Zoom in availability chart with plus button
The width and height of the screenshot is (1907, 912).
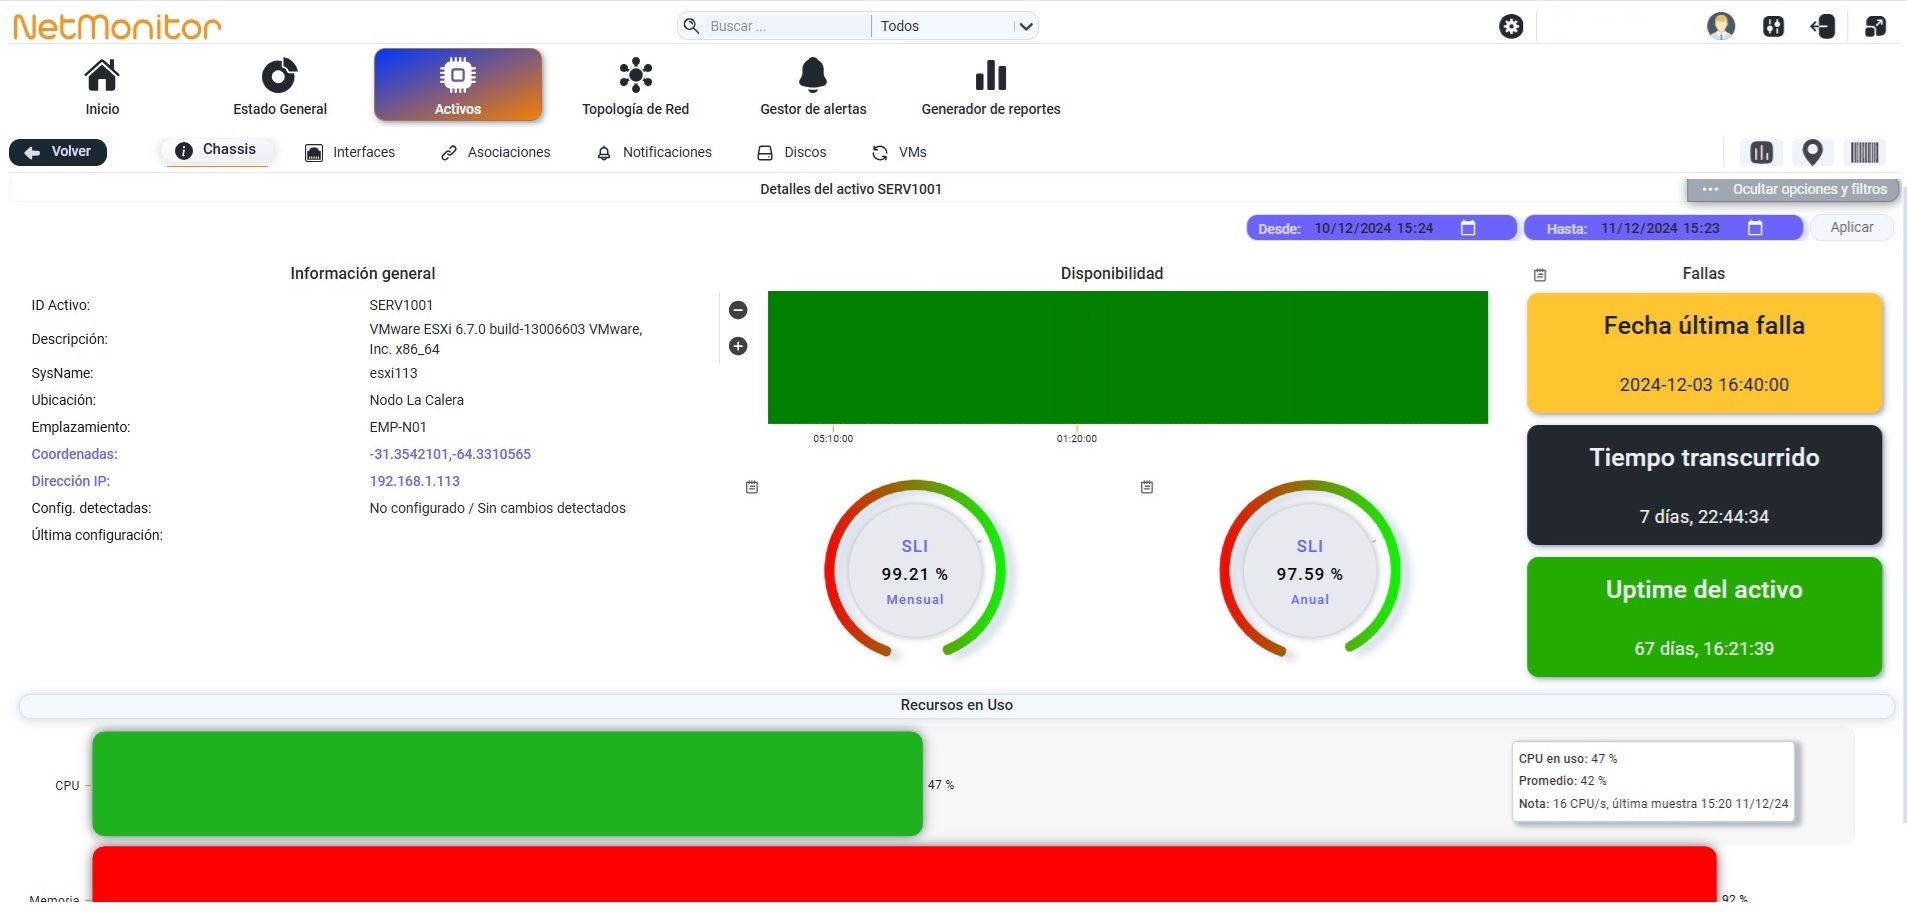pyautogui.click(x=738, y=346)
